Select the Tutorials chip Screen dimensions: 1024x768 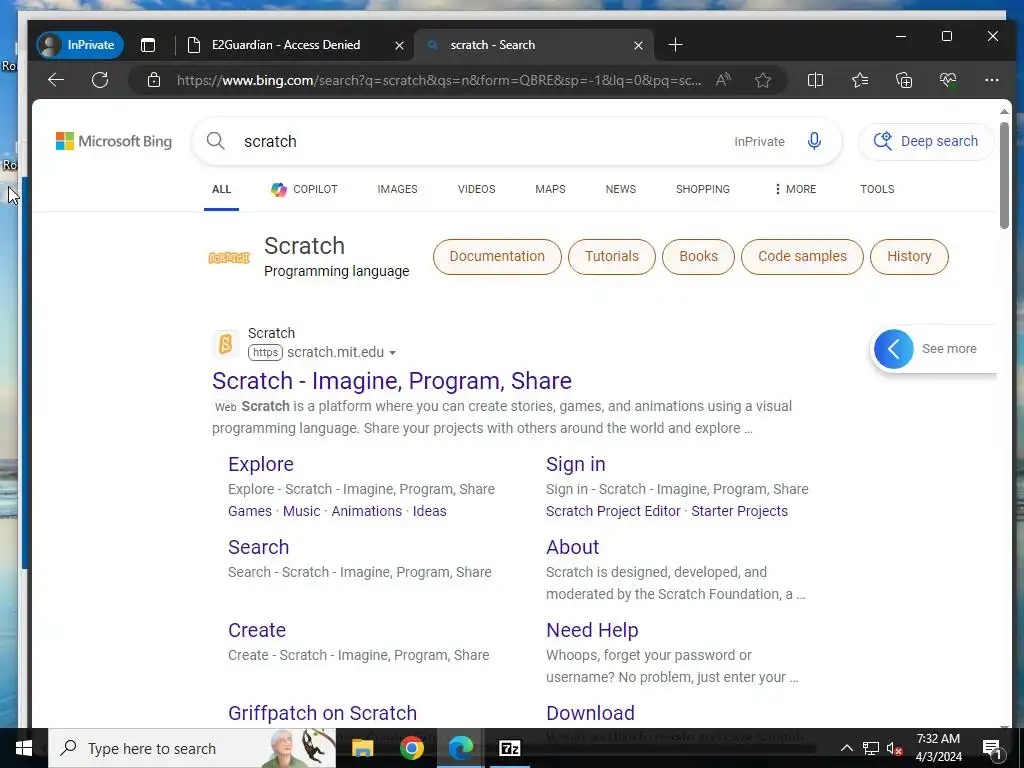(x=612, y=257)
